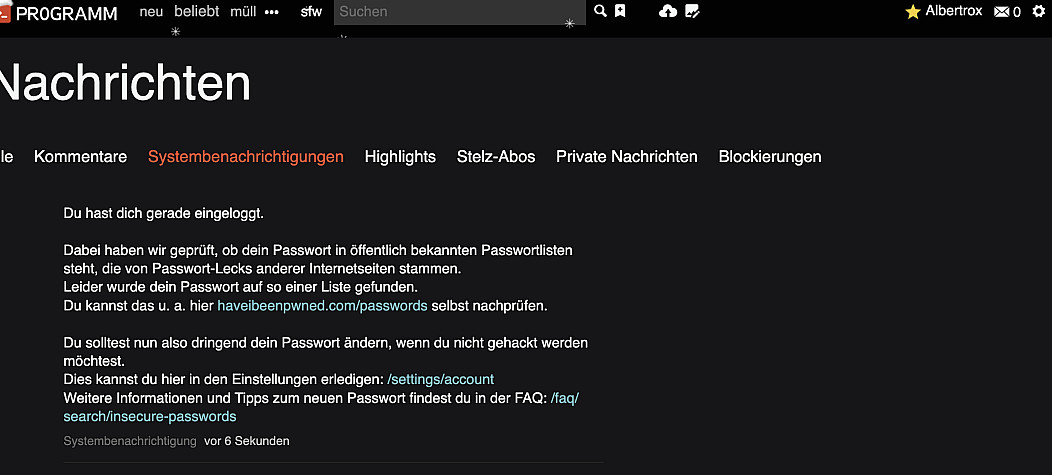Click the magnifier search icon
This screenshot has height=475, width=1052.
(x=600, y=11)
